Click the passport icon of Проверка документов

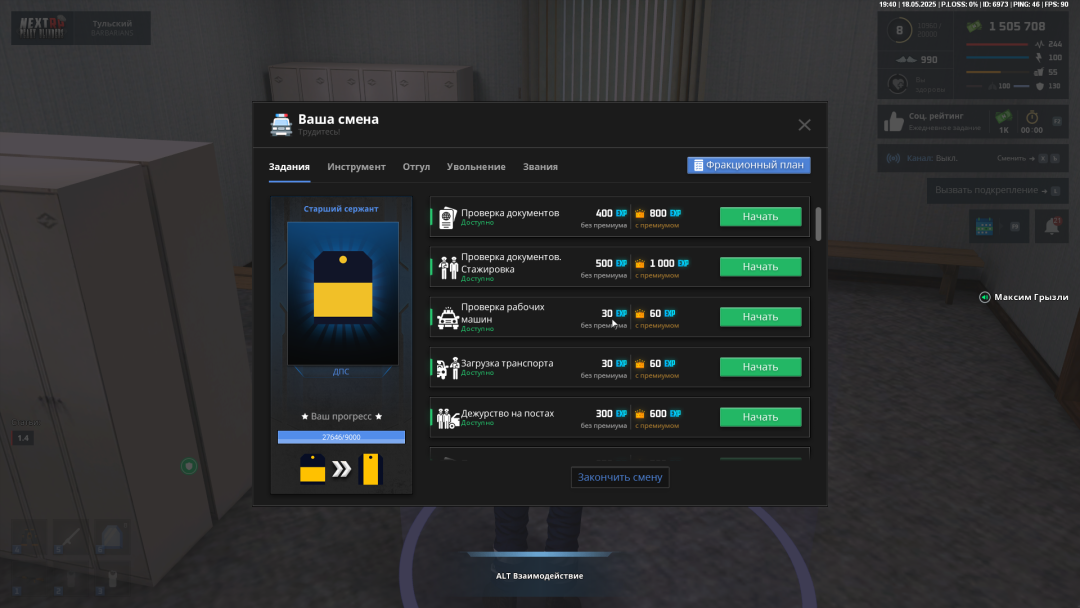click(x=448, y=217)
